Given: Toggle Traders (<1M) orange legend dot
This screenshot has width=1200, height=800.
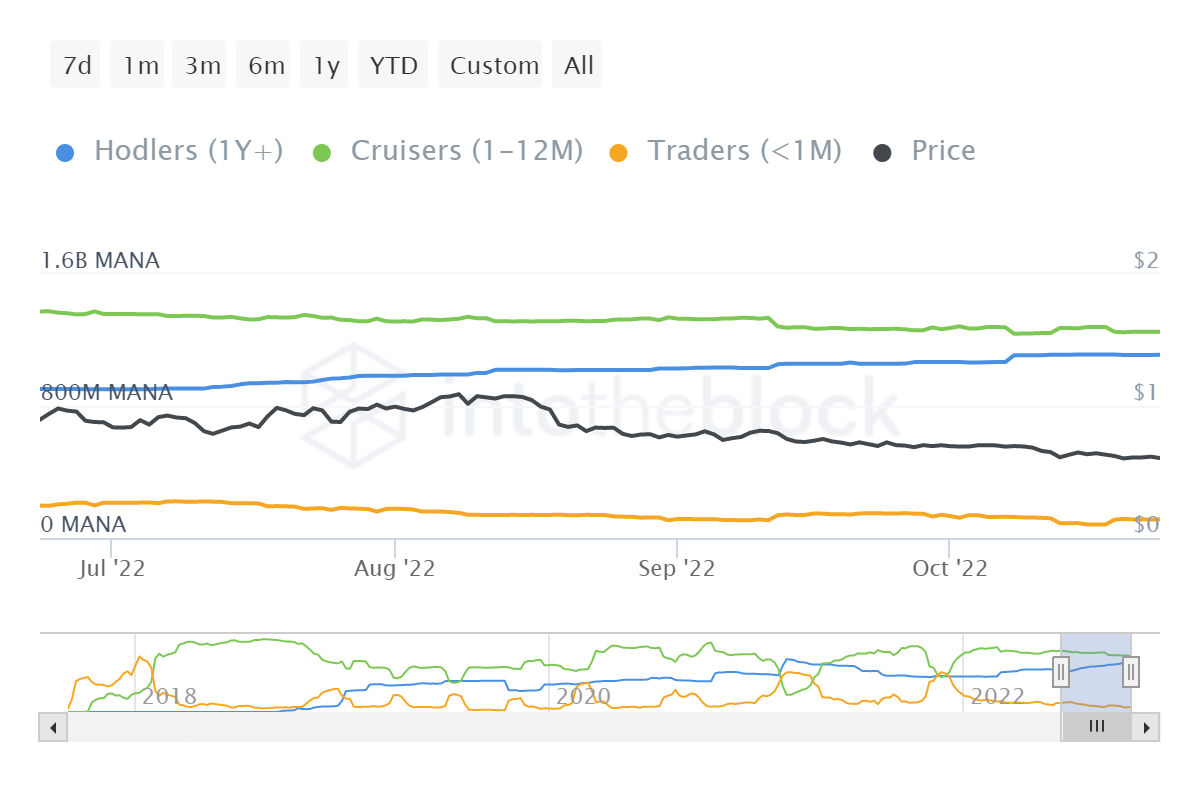Looking at the screenshot, I should point(618,153).
